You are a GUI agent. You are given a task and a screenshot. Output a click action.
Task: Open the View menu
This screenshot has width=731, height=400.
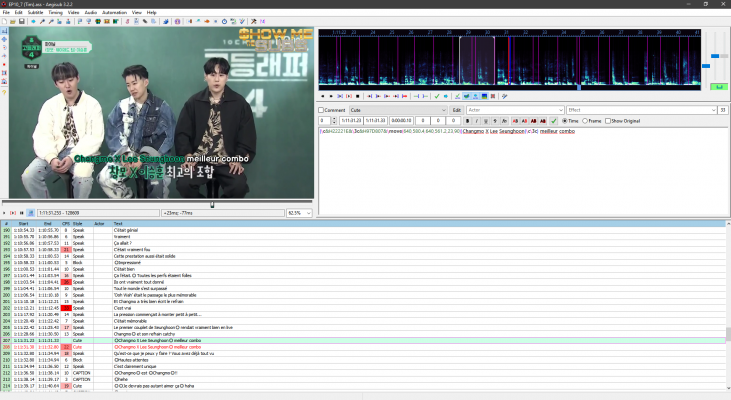coord(137,13)
